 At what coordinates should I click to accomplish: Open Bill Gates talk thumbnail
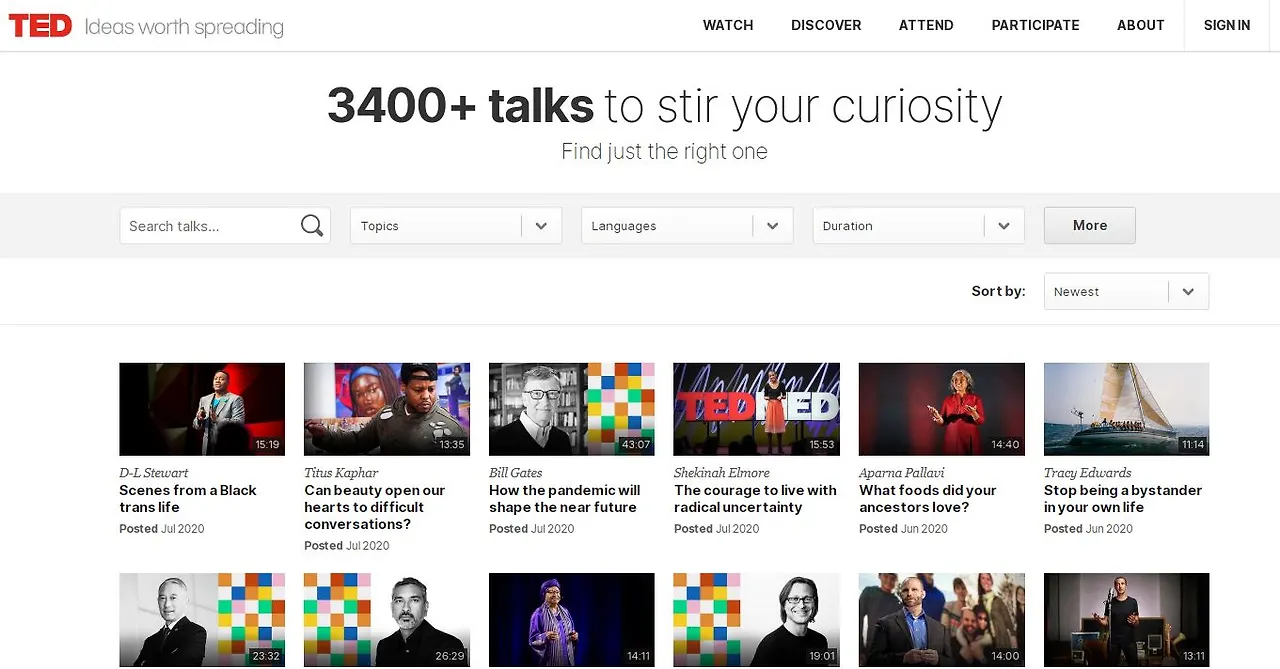572,409
